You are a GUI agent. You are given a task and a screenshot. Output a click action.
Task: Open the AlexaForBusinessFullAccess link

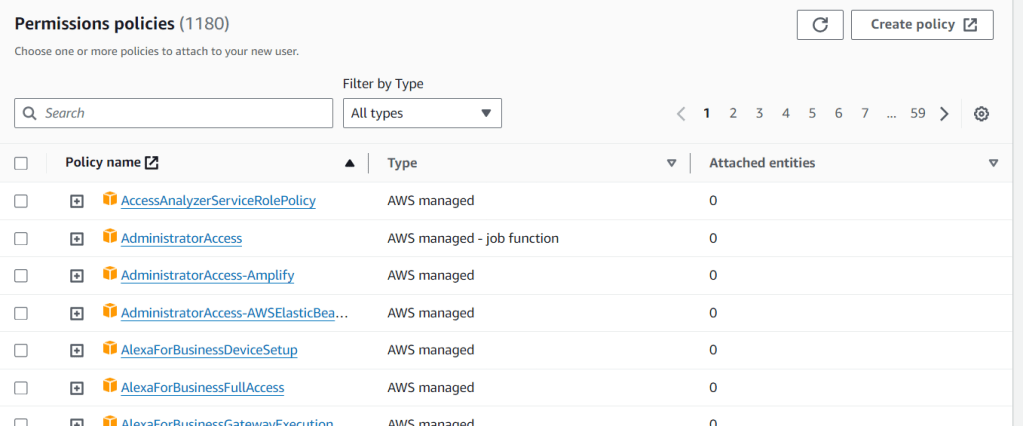[202, 388]
